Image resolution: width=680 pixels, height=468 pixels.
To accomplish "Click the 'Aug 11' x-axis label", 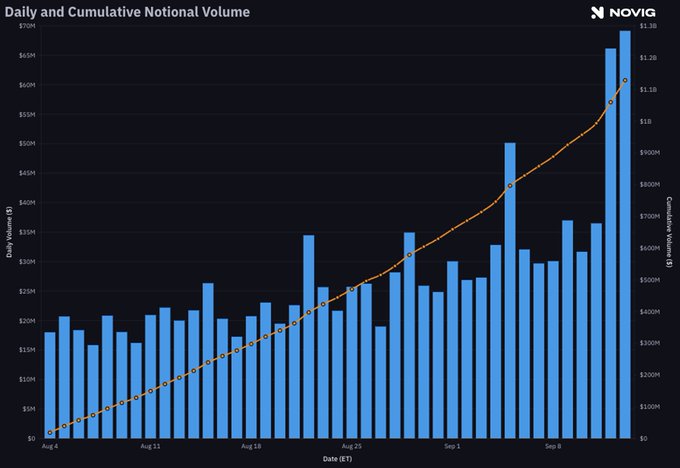I will 150,446.
